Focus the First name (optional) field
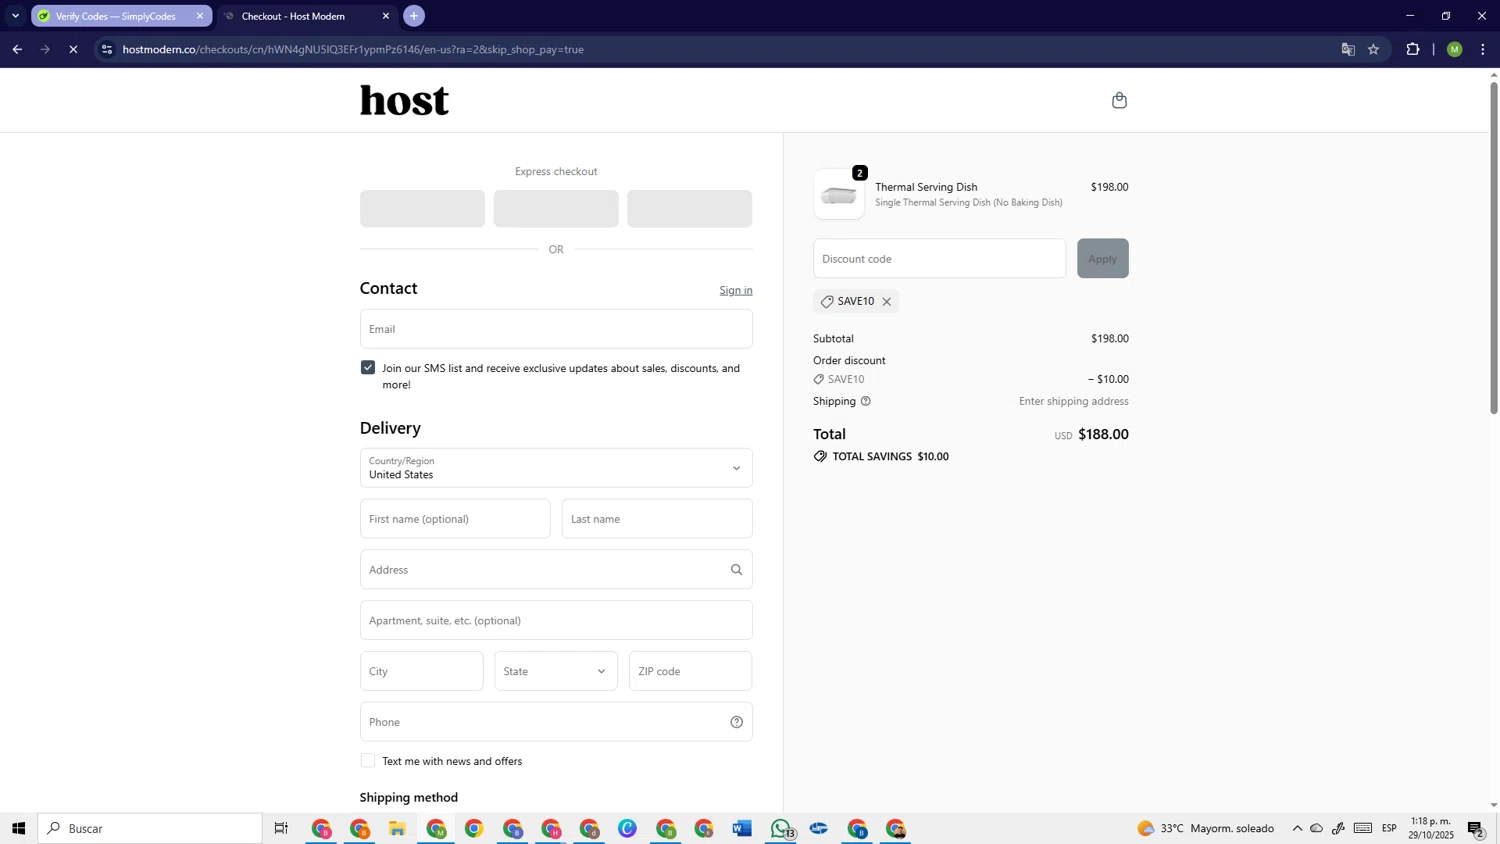This screenshot has height=844, width=1500. pyautogui.click(x=455, y=519)
